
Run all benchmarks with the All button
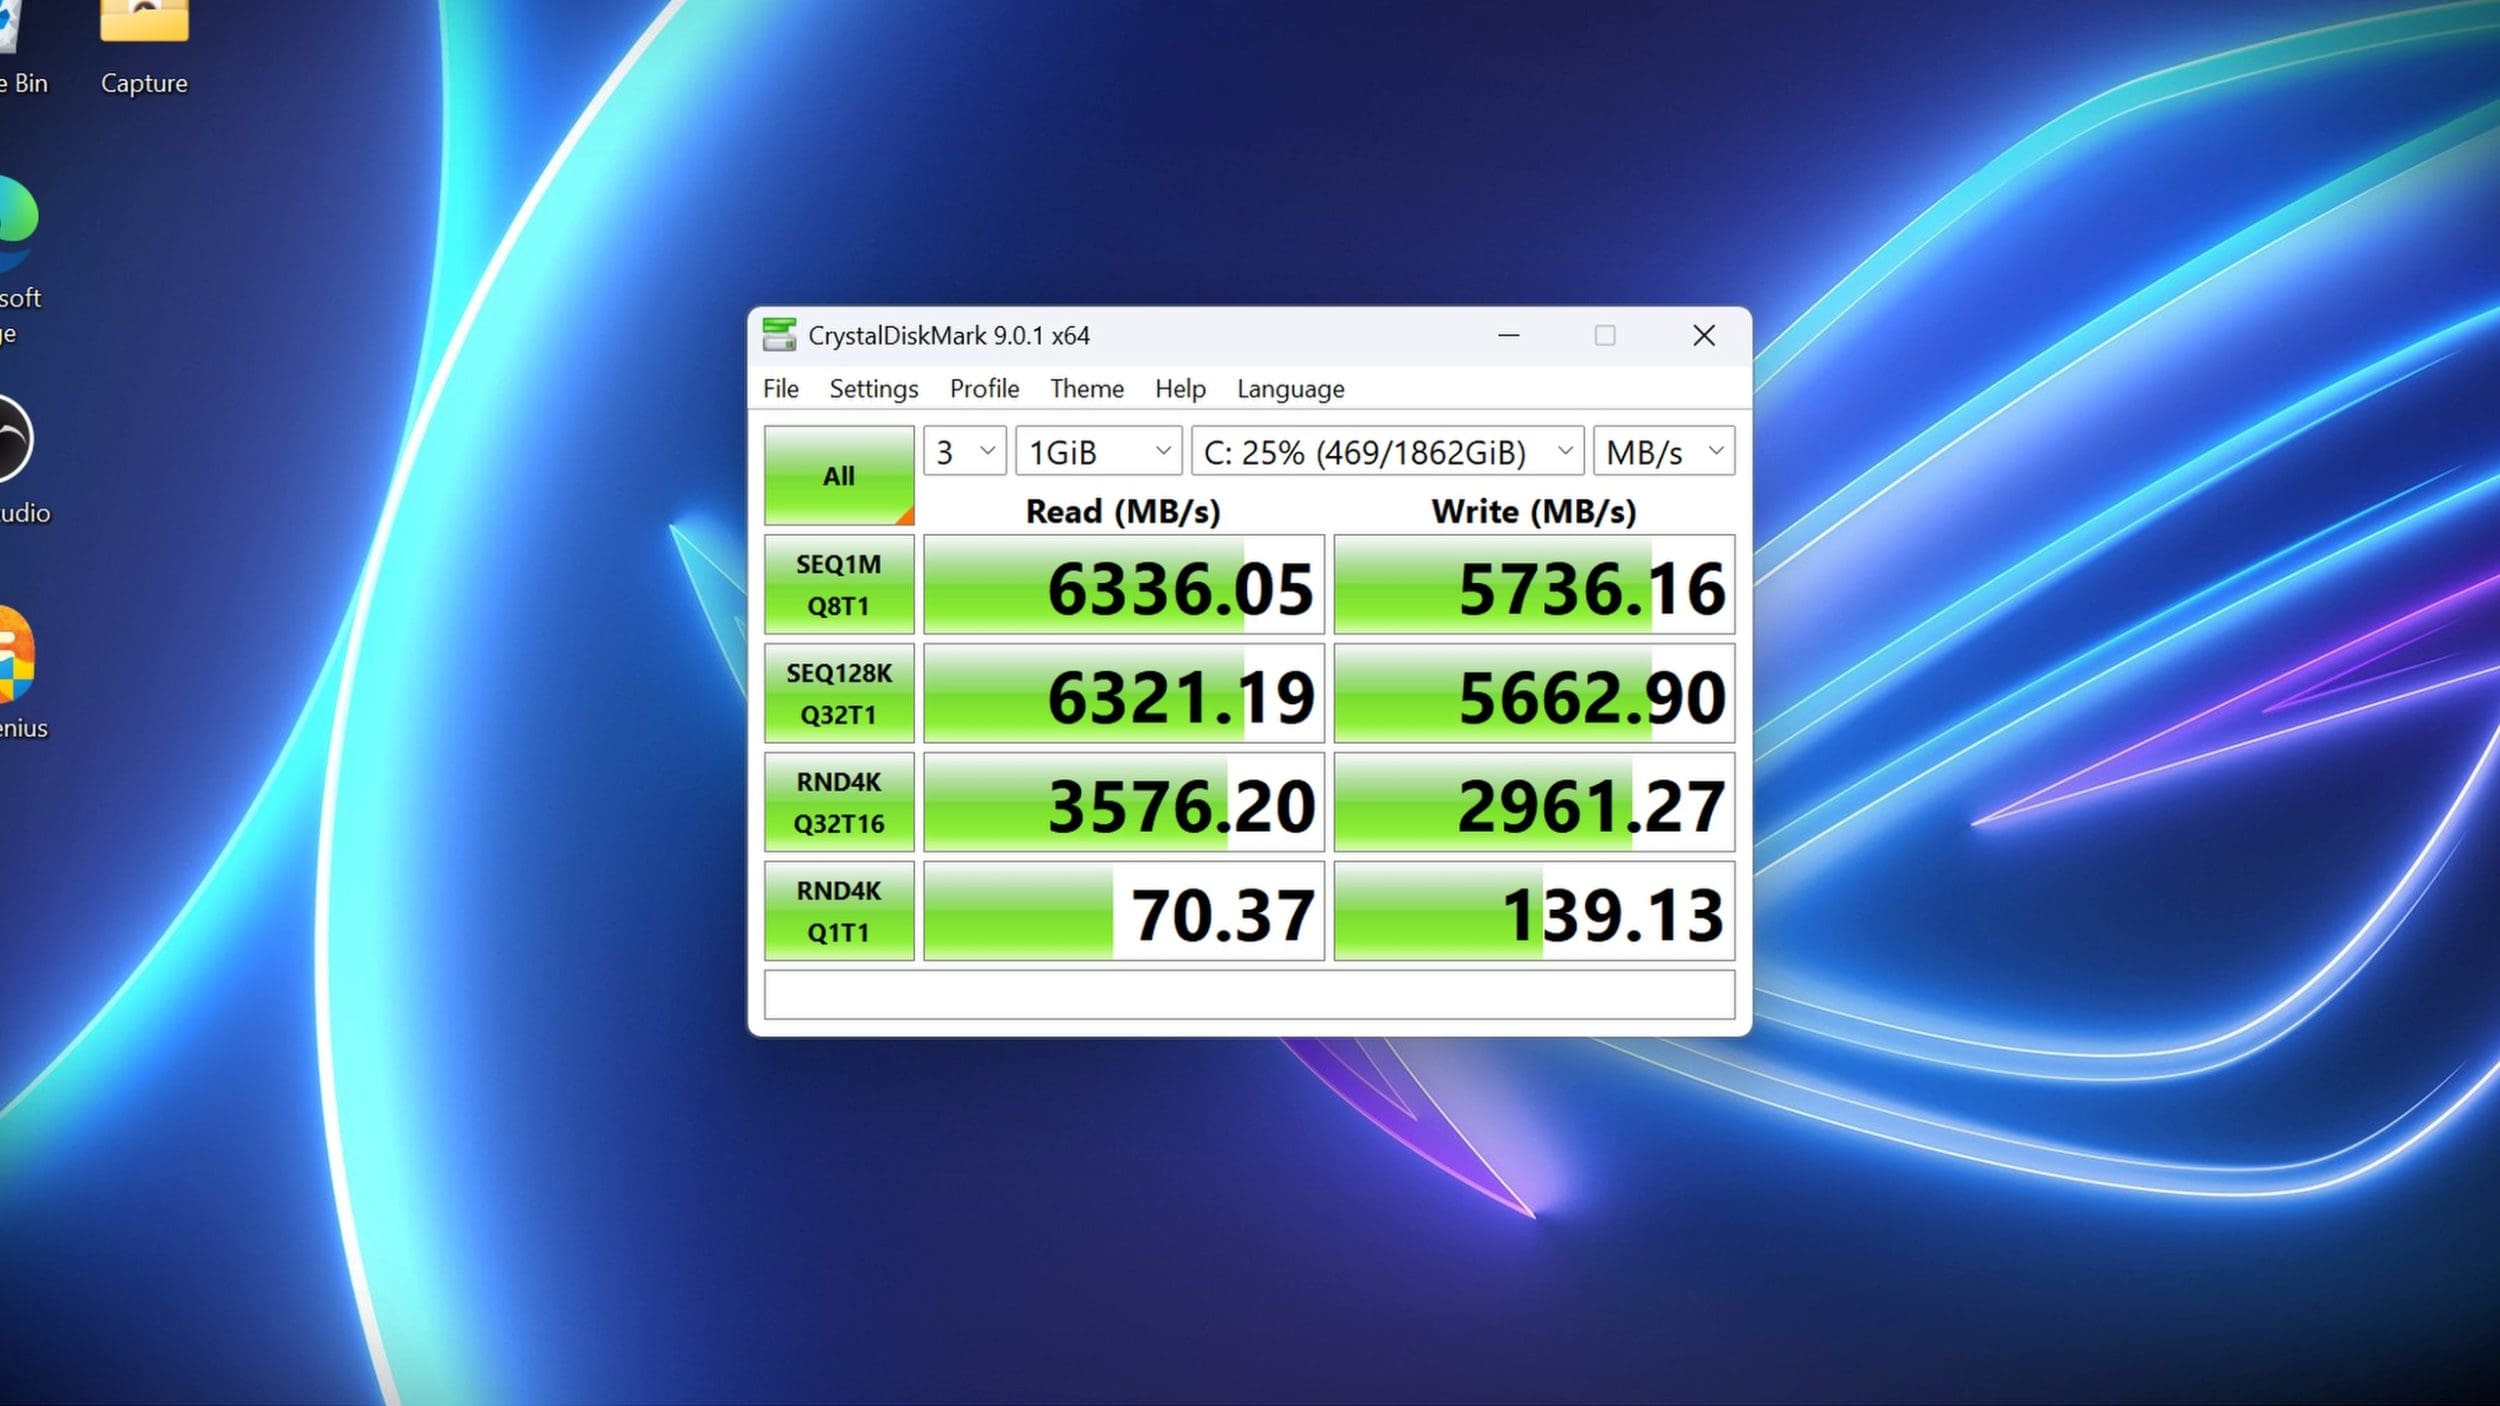coord(838,475)
